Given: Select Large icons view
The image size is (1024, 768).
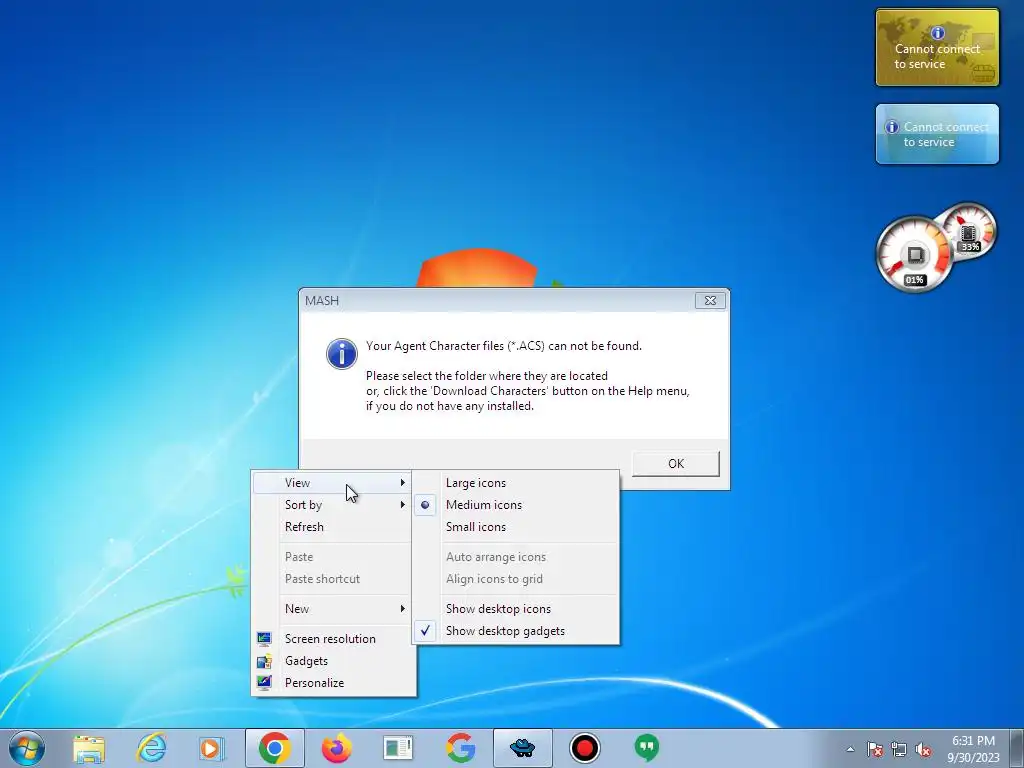Looking at the screenshot, I should 515,483.
